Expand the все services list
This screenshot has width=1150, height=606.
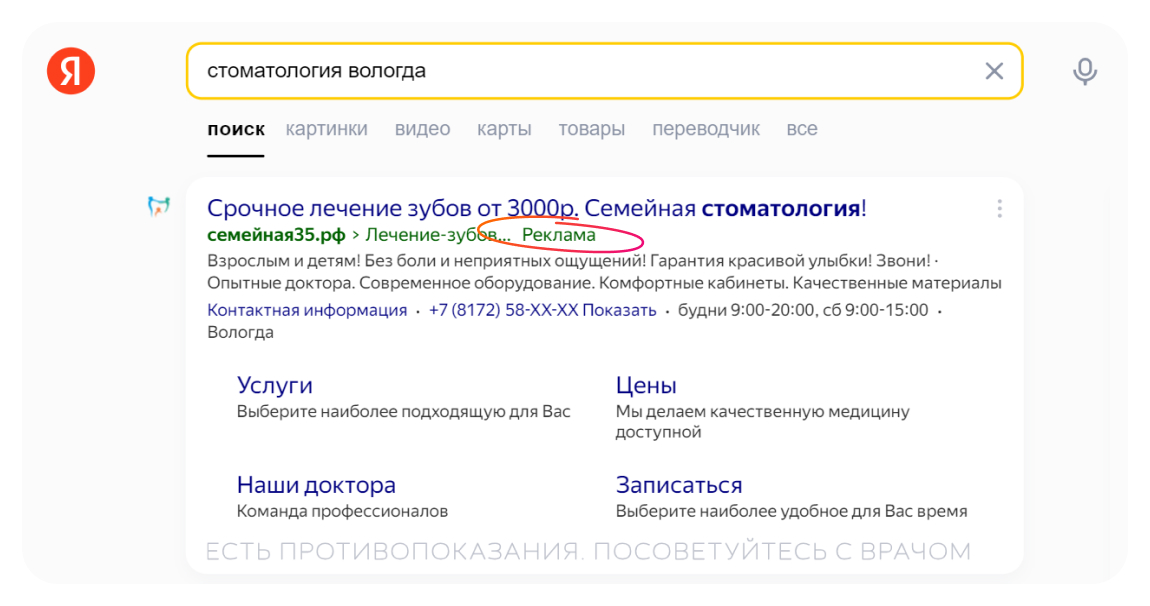click(x=802, y=128)
